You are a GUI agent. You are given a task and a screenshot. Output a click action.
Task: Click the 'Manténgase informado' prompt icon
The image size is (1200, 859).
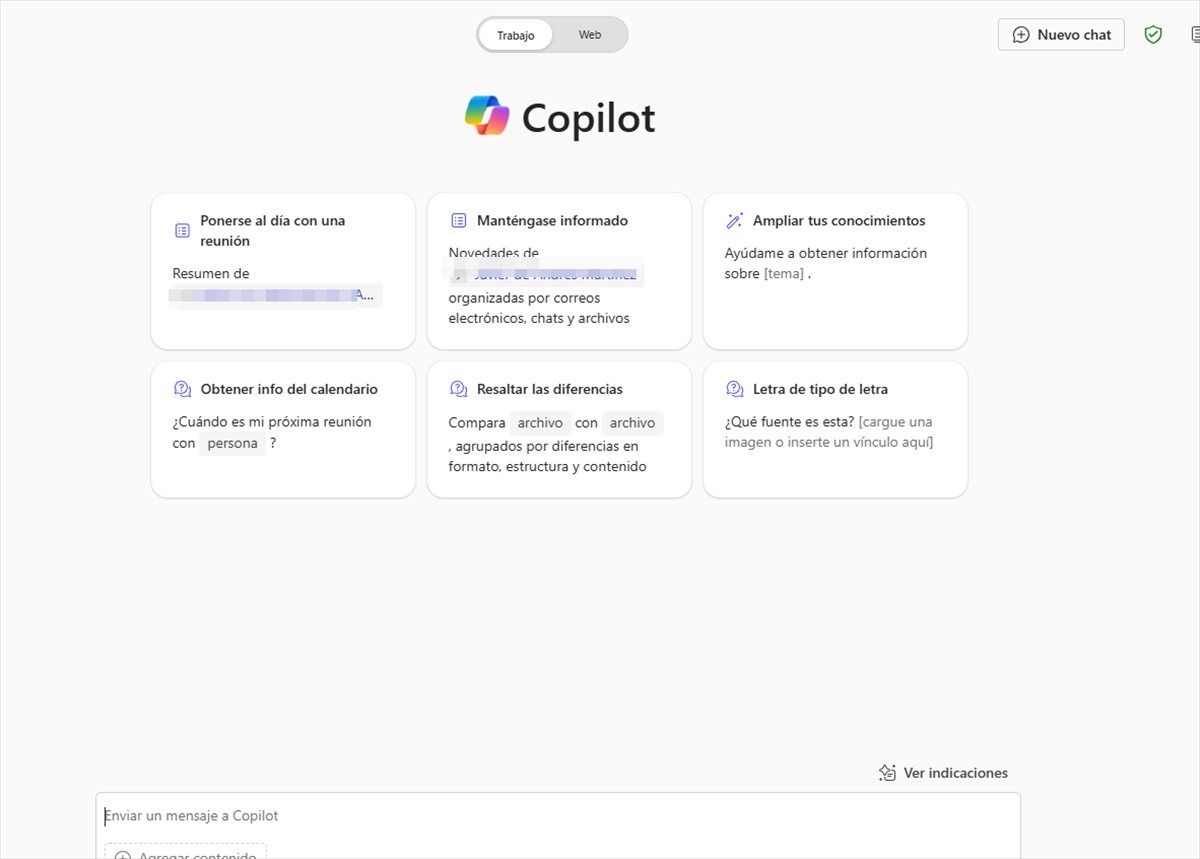click(x=458, y=219)
